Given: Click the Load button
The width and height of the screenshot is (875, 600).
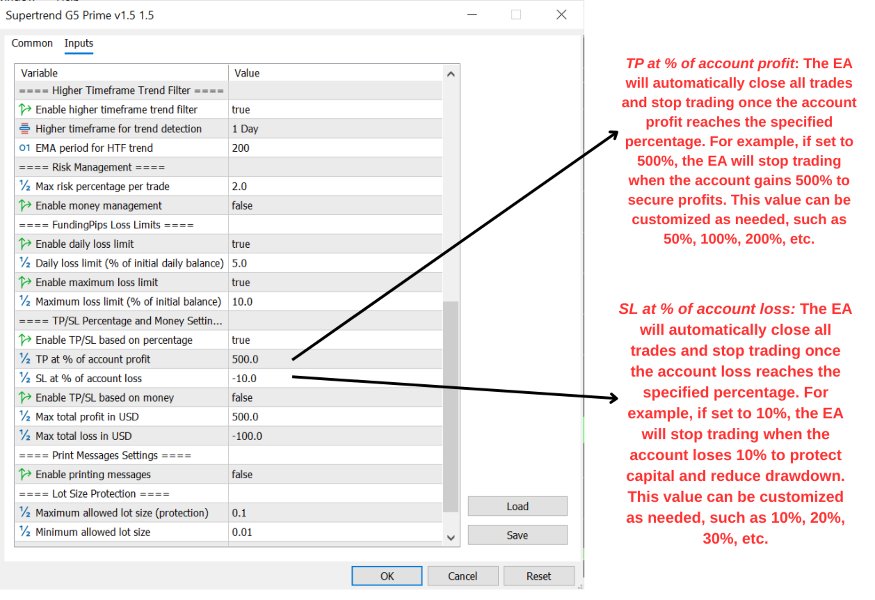Looking at the screenshot, I should (517, 506).
